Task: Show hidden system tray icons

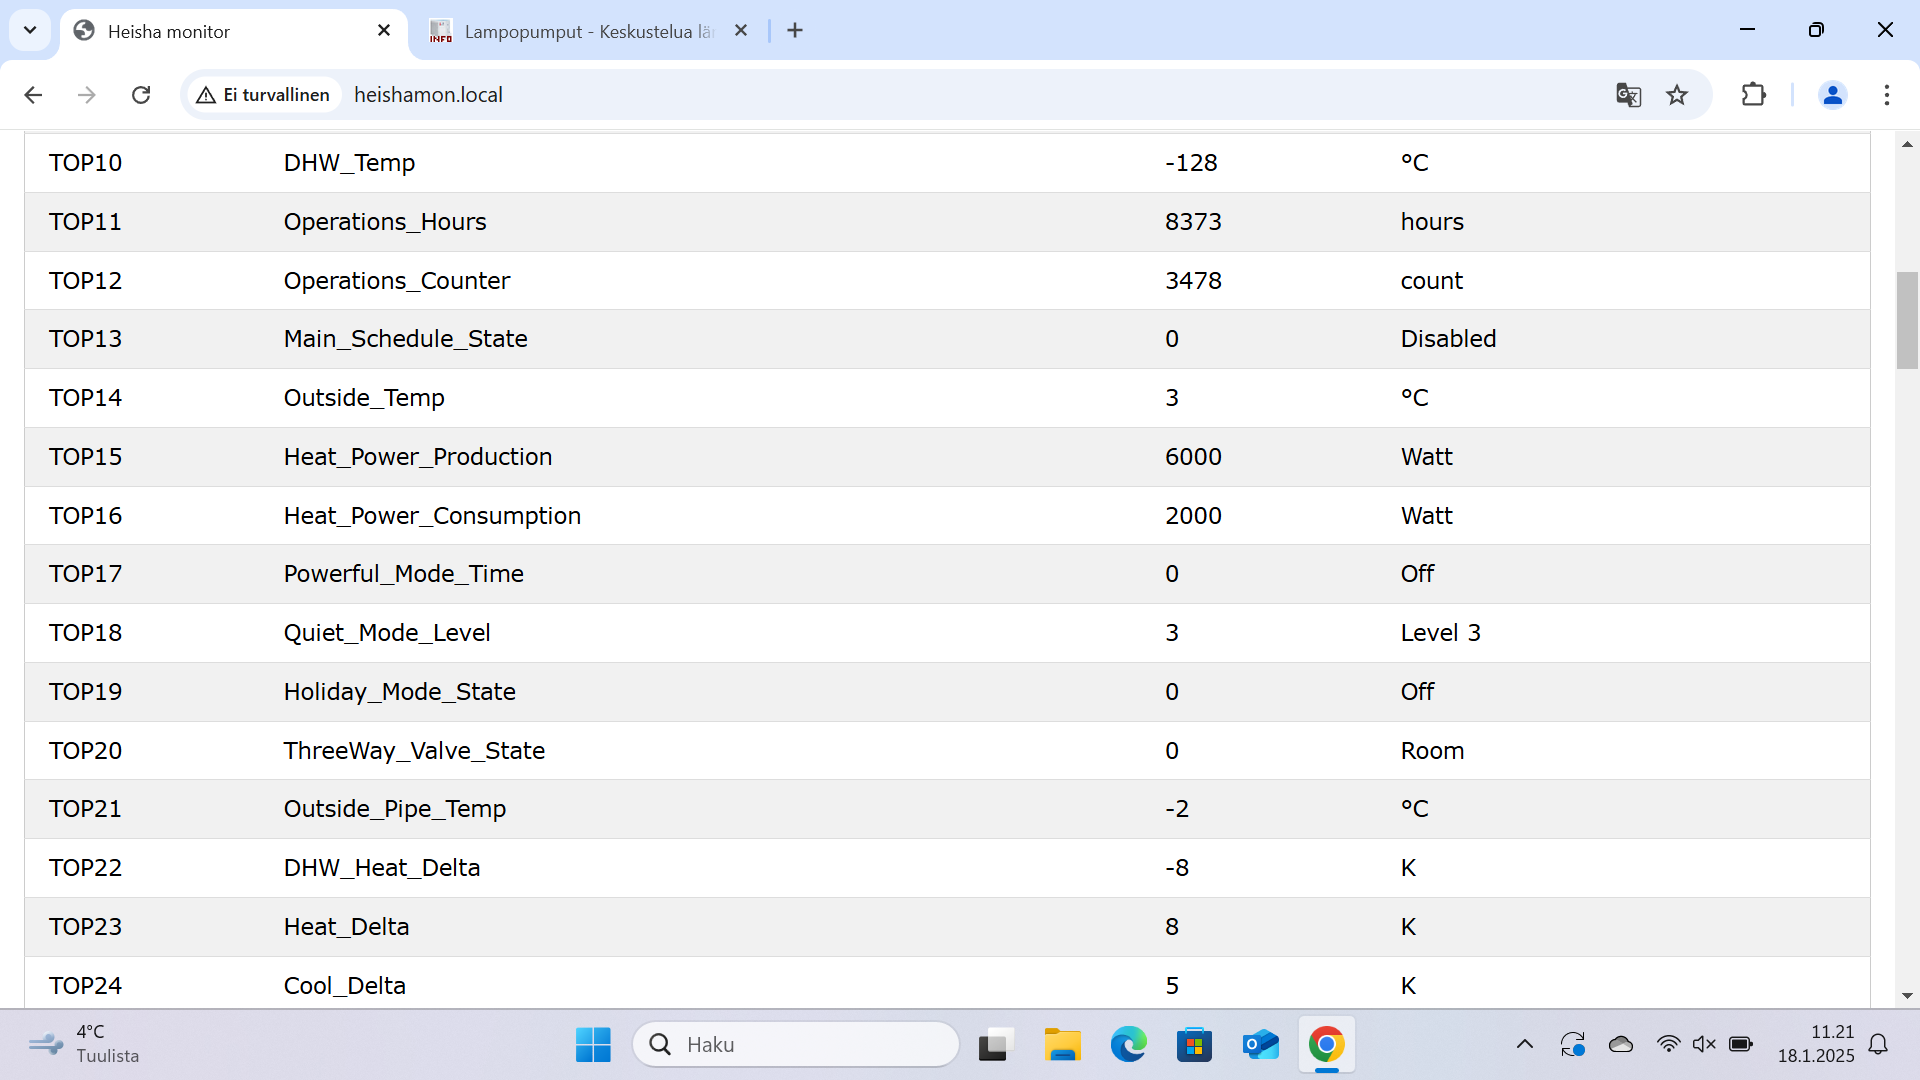Action: (x=1524, y=1044)
